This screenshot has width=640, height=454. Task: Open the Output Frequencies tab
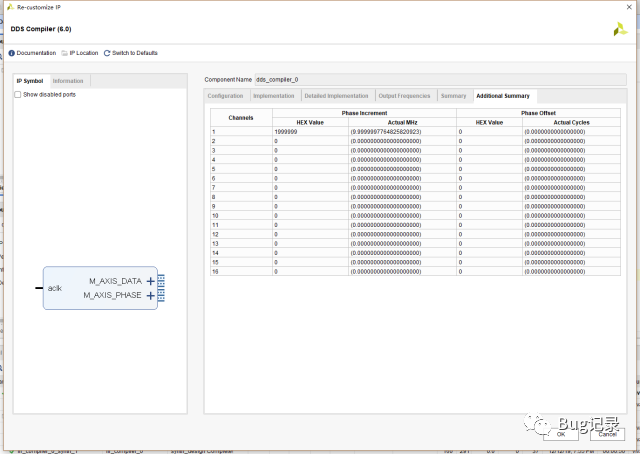(x=404, y=96)
